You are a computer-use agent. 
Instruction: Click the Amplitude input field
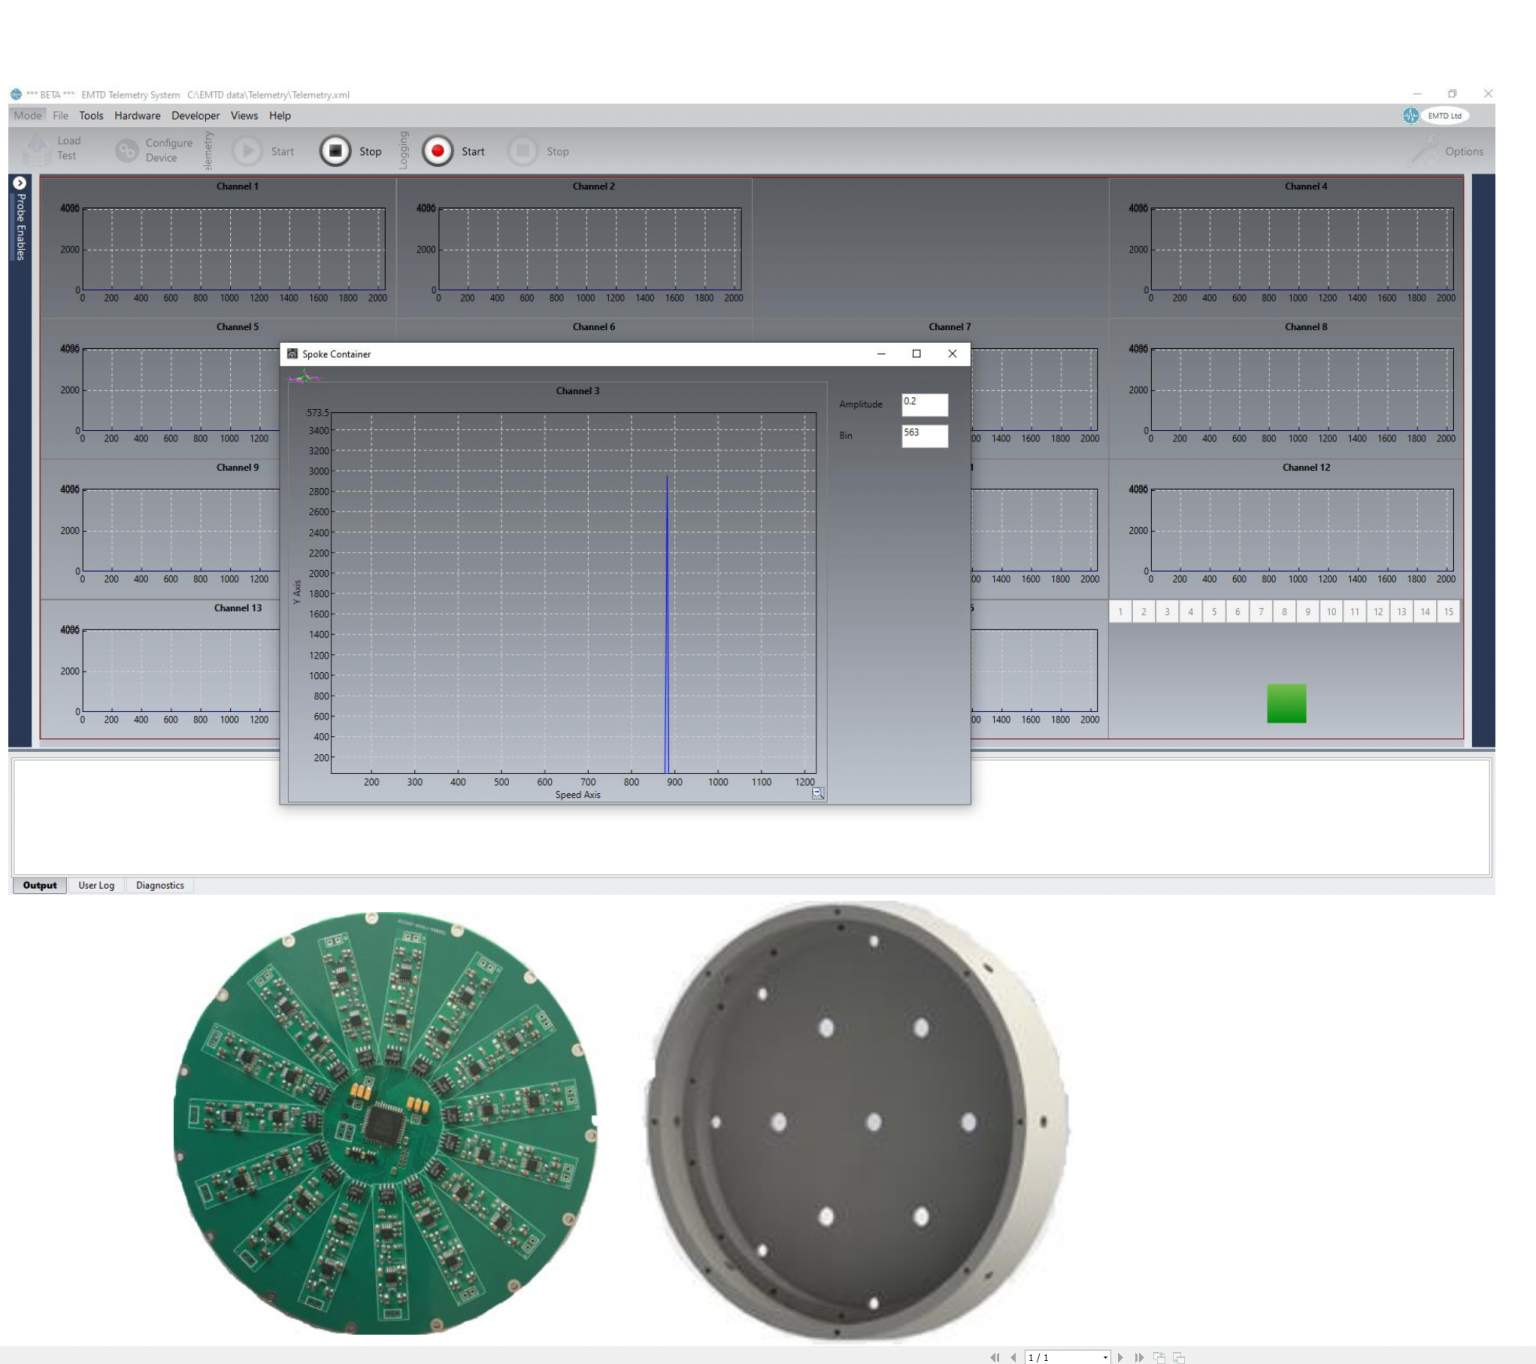(924, 404)
